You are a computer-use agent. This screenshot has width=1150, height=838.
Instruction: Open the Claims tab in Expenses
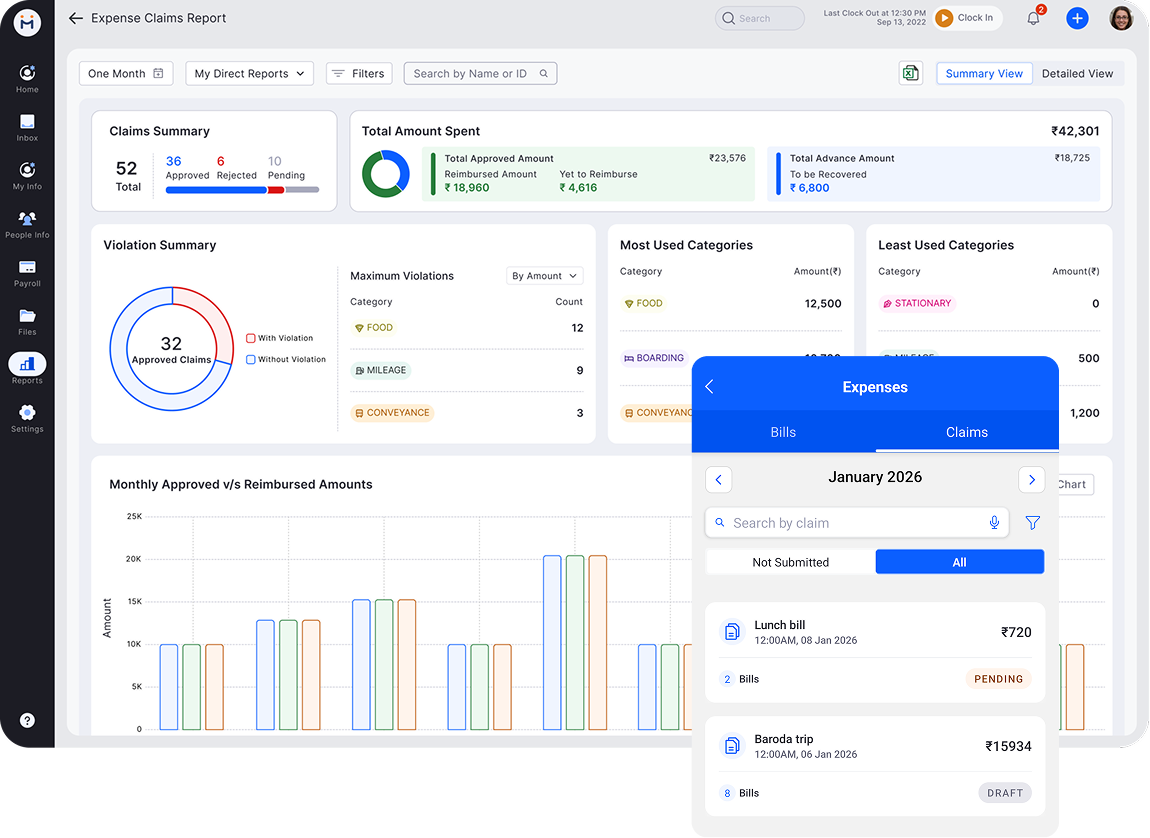coord(967,432)
